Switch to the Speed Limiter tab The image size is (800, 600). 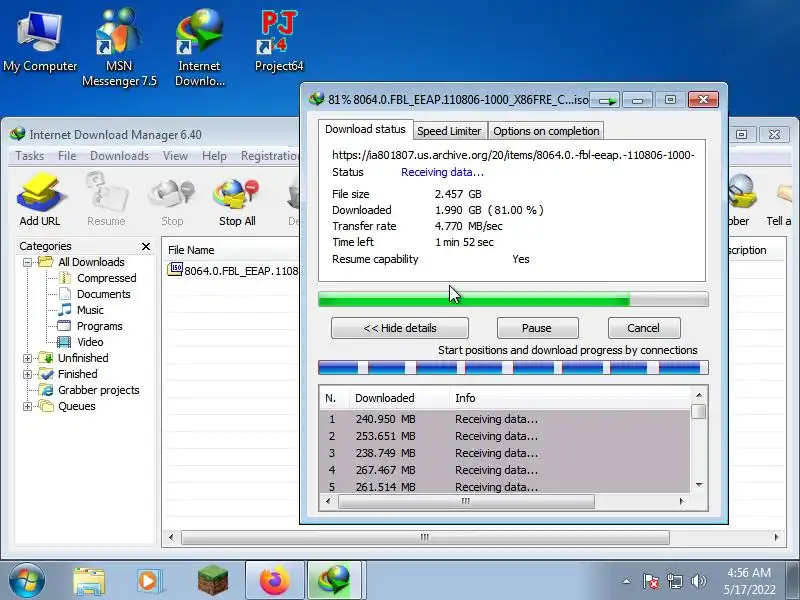(449, 131)
